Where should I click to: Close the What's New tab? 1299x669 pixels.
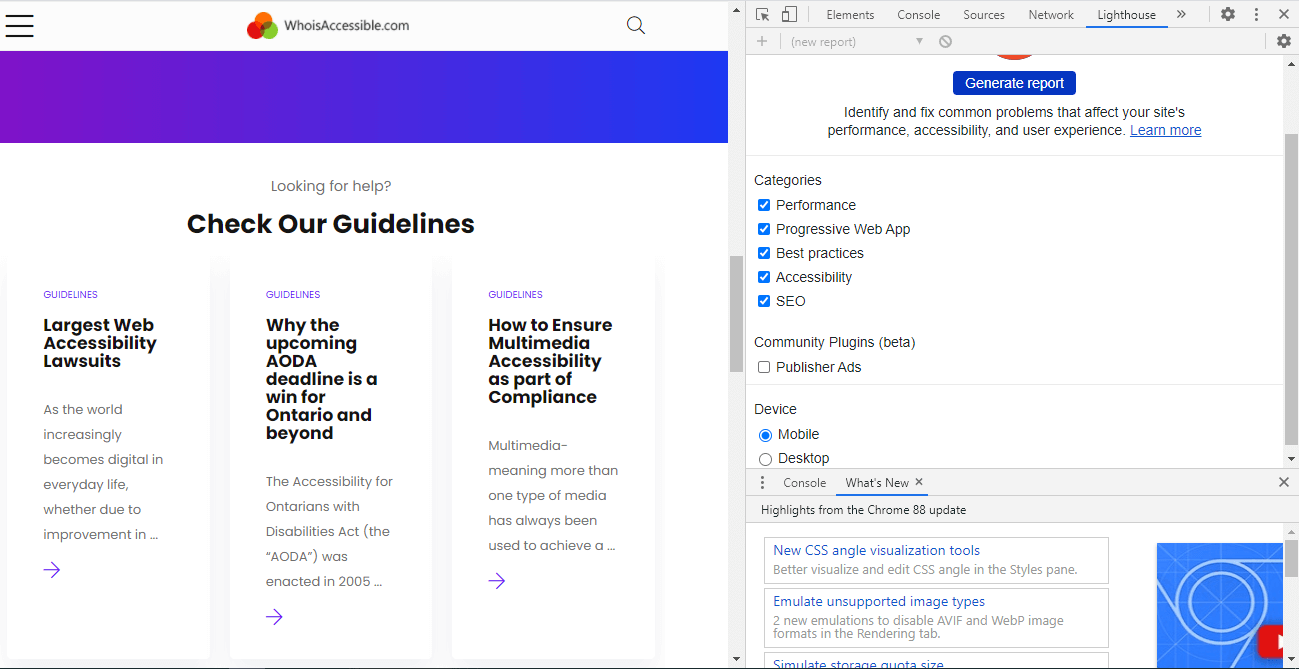(x=919, y=482)
